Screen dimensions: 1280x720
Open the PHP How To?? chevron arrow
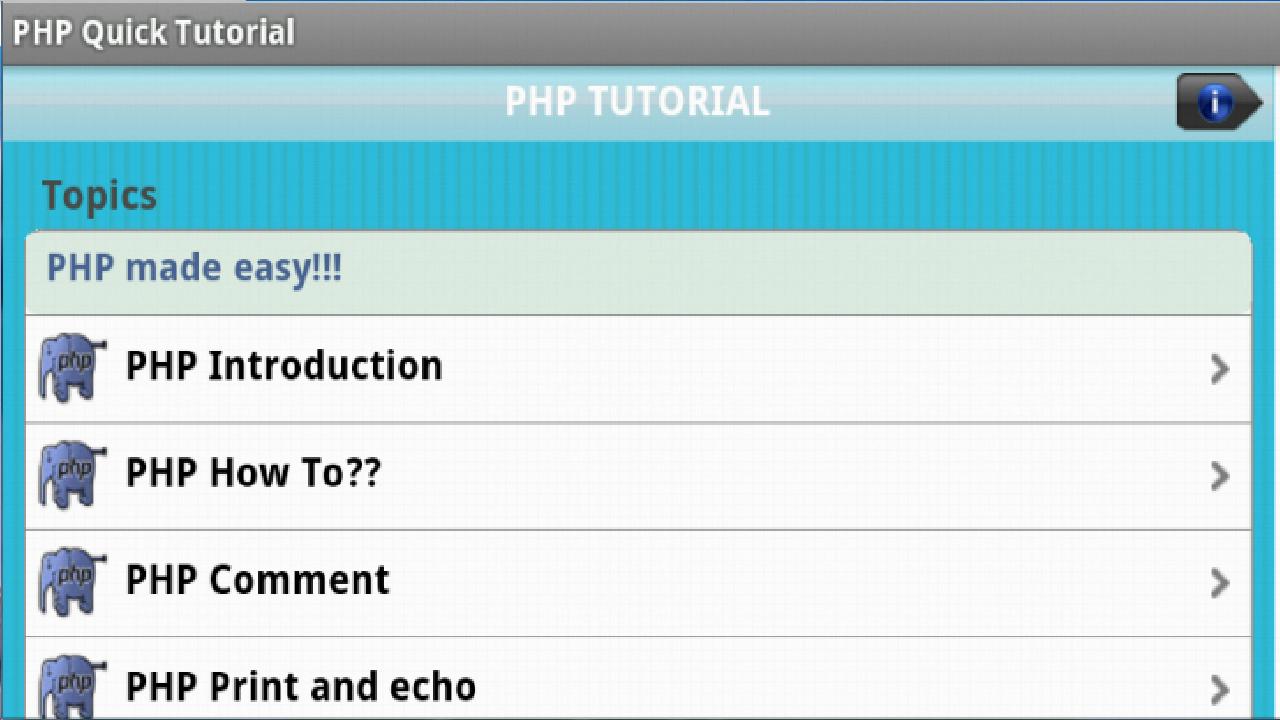[x=1219, y=476]
